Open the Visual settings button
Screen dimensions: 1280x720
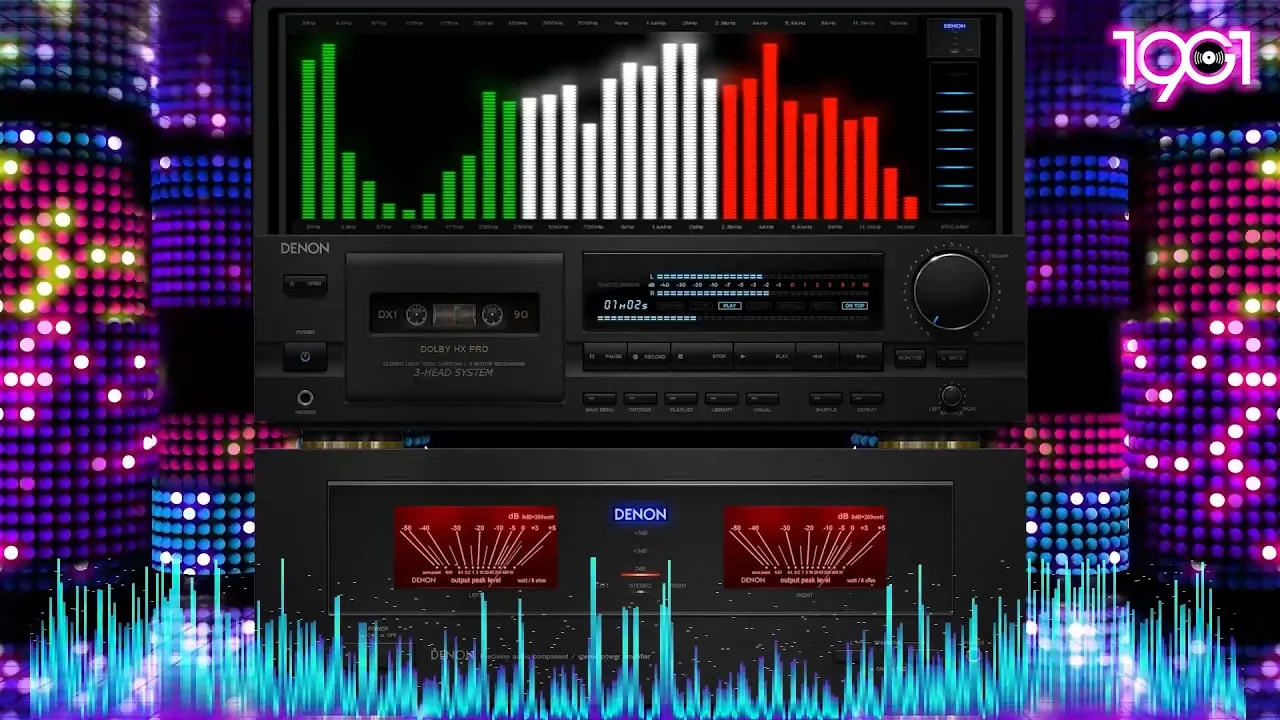[762, 398]
